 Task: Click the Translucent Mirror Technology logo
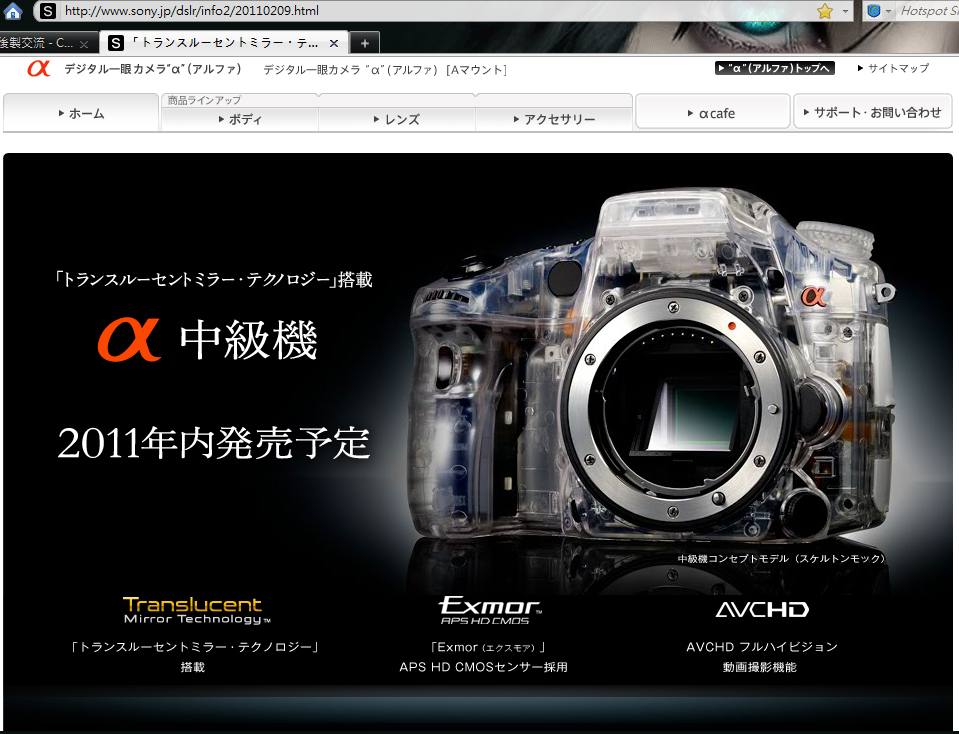tap(196, 610)
